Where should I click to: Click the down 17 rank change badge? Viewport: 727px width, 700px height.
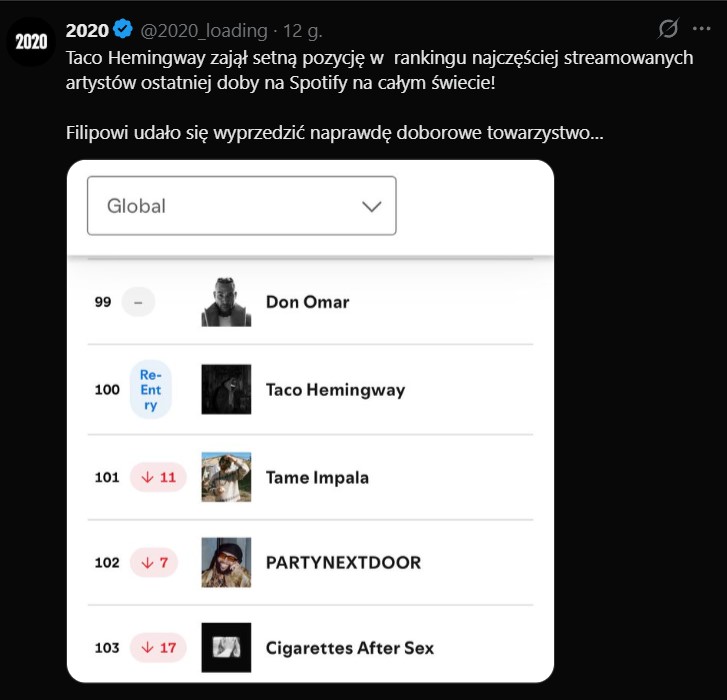[x=158, y=647]
